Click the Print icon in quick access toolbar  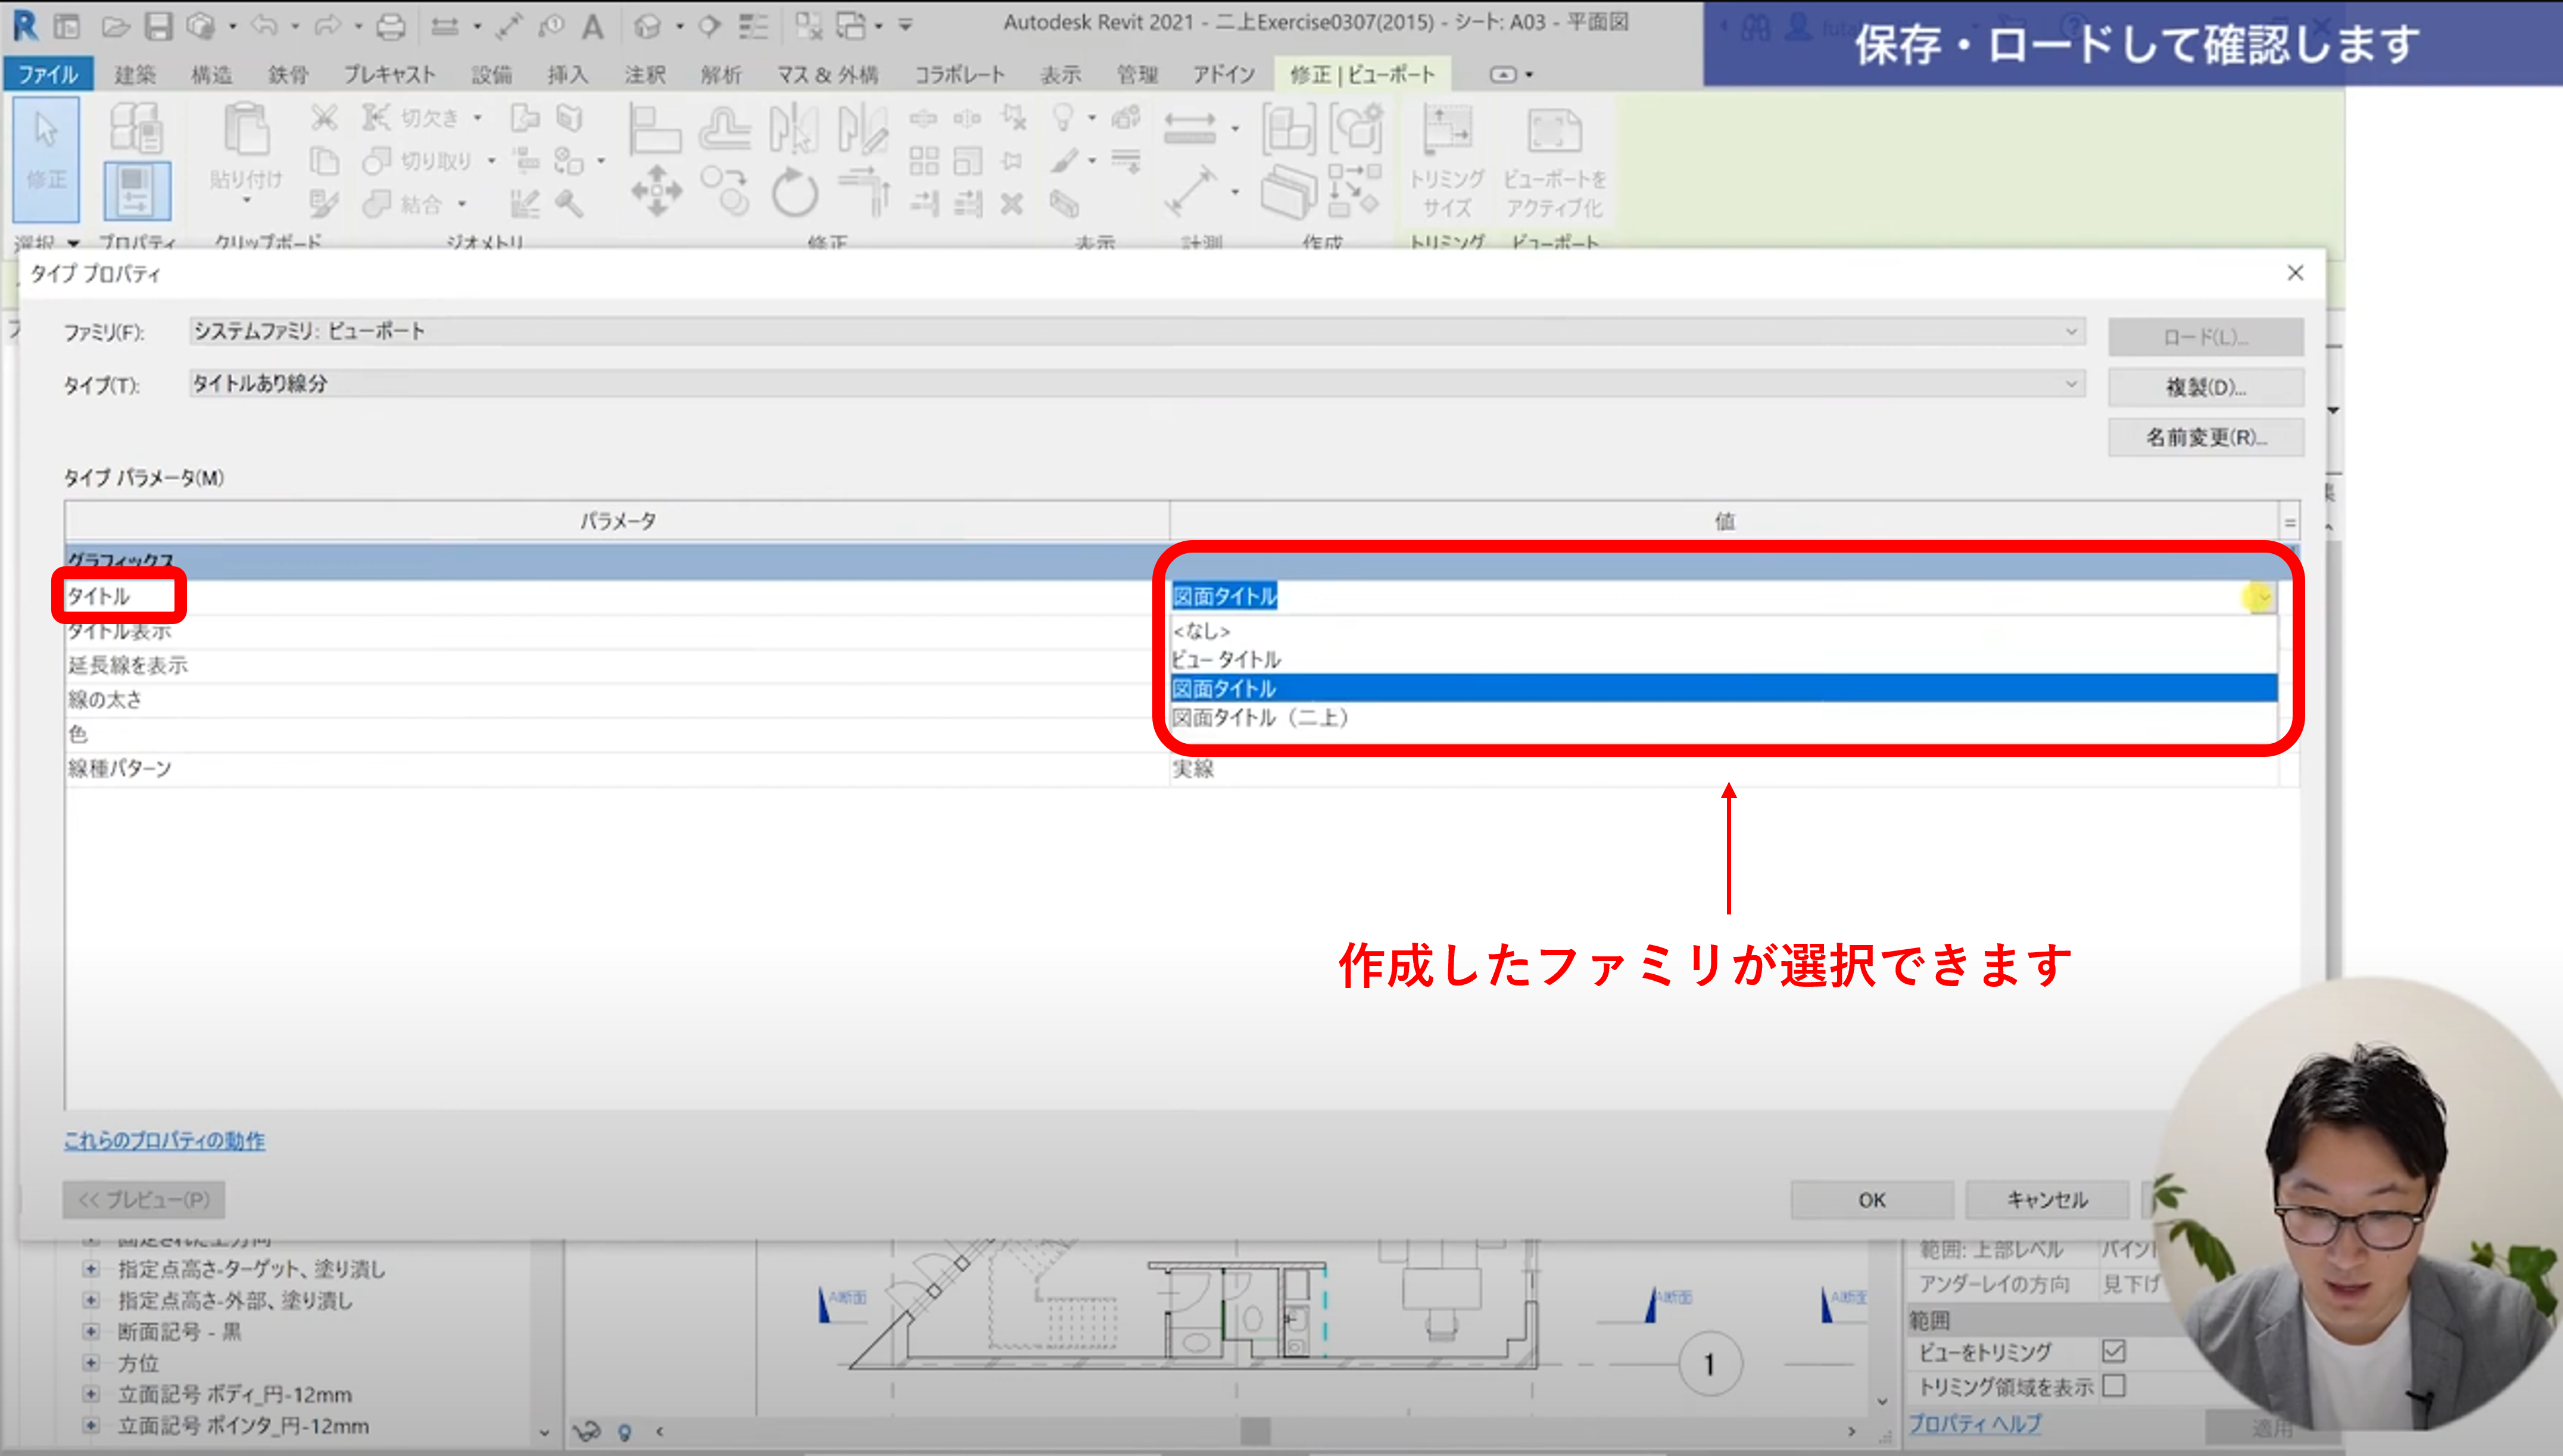[390, 26]
